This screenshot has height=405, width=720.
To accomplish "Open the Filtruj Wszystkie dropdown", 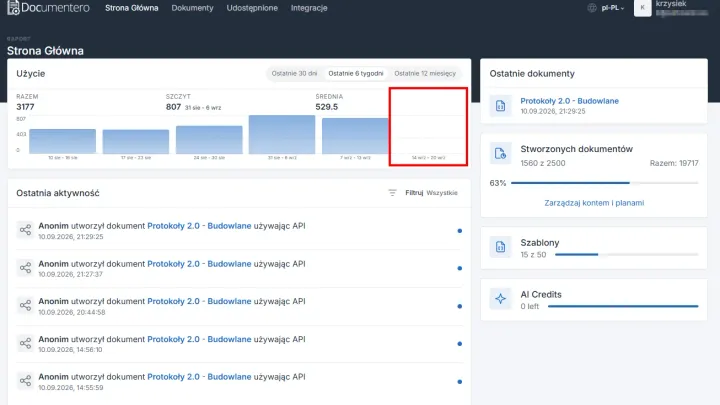I will (x=431, y=193).
